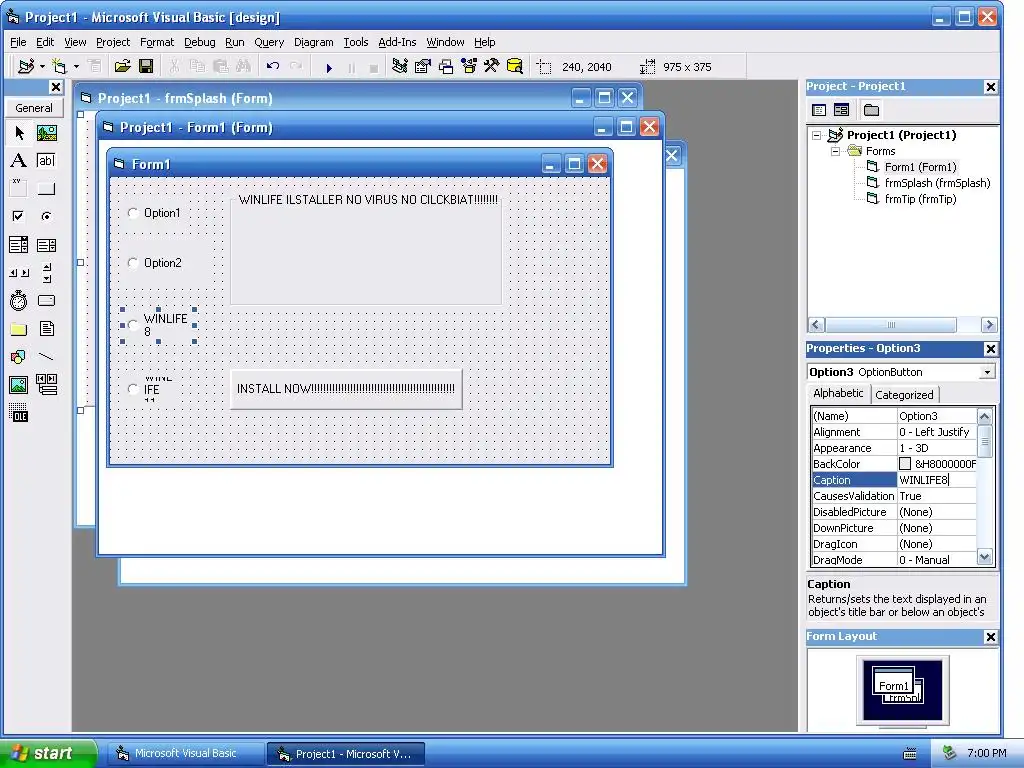
Task: Select the Frame tool in toolbox
Action: 19,189
